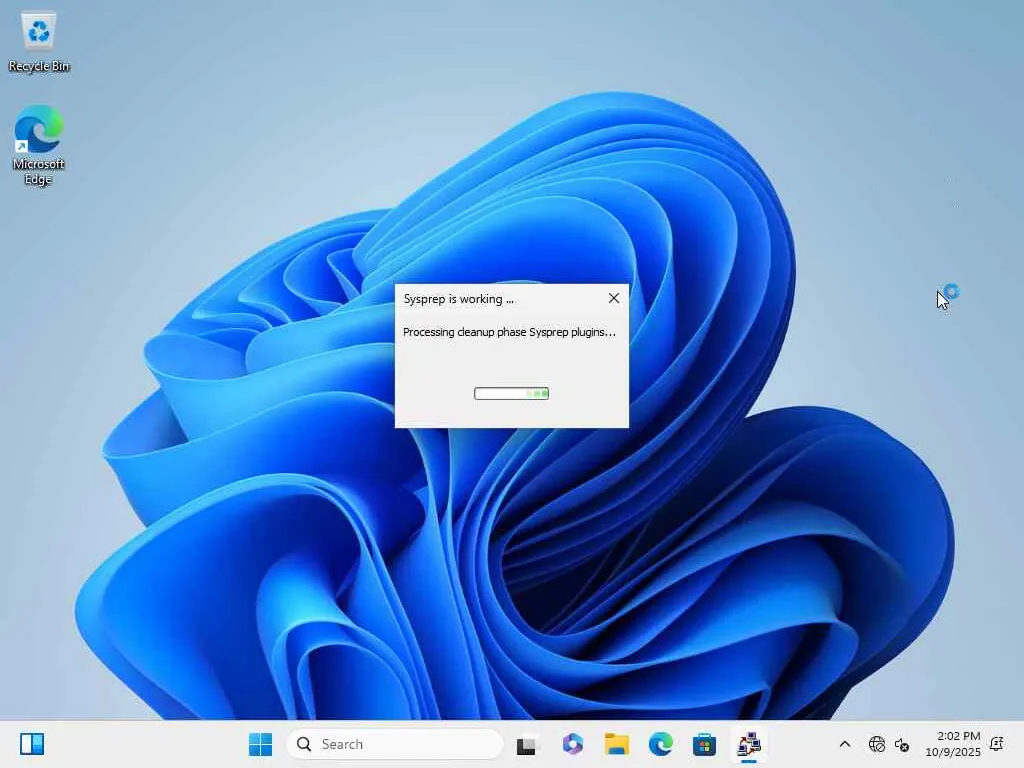Select the Microsoft Edge desktop shortcut
The height and width of the screenshot is (768, 1024).
click(x=39, y=145)
